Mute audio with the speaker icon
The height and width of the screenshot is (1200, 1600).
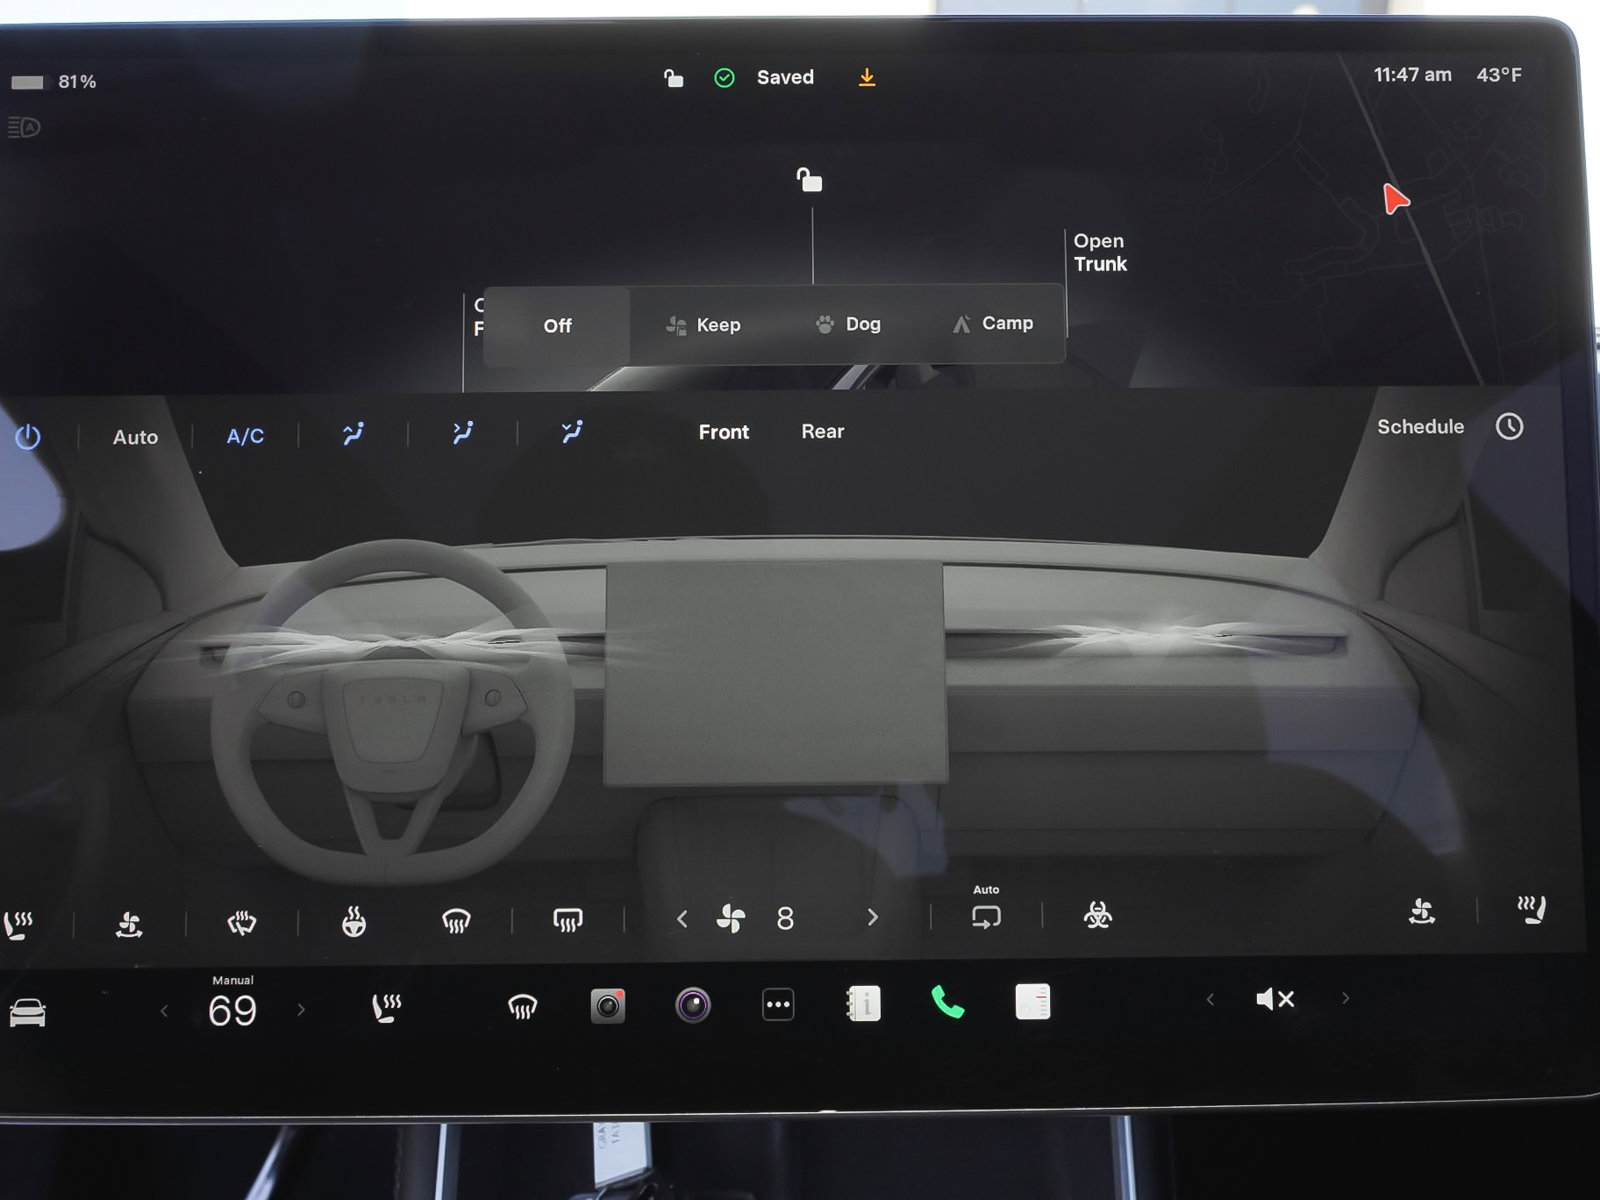1273,998
